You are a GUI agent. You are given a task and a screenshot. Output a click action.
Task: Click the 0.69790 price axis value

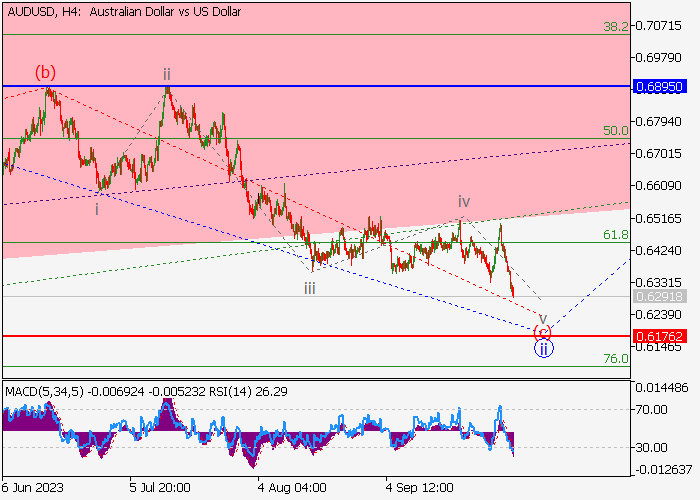[x=658, y=58]
